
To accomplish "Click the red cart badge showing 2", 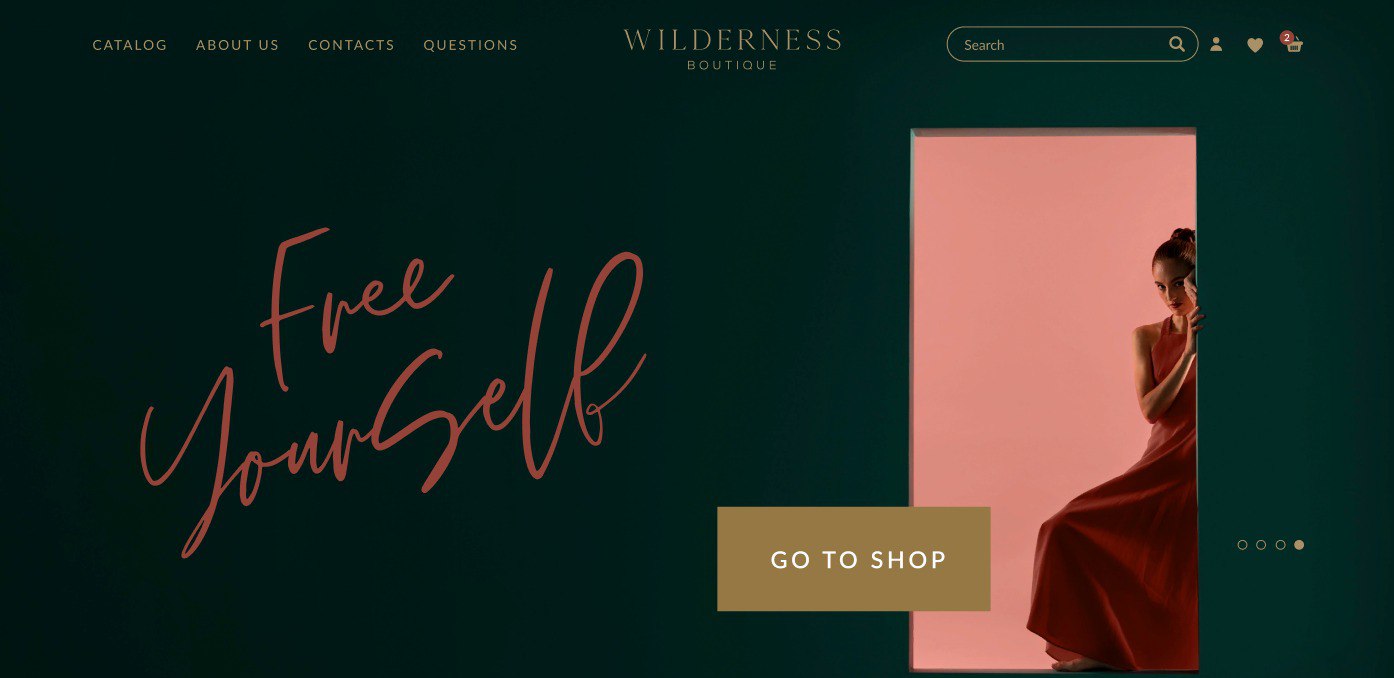I will [x=1287, y=38].
